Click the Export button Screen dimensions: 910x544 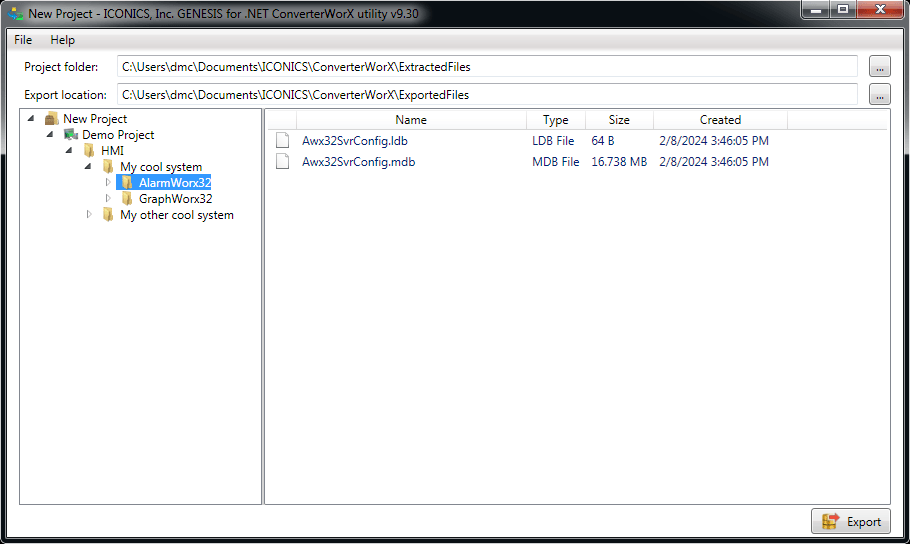point(851,521)
